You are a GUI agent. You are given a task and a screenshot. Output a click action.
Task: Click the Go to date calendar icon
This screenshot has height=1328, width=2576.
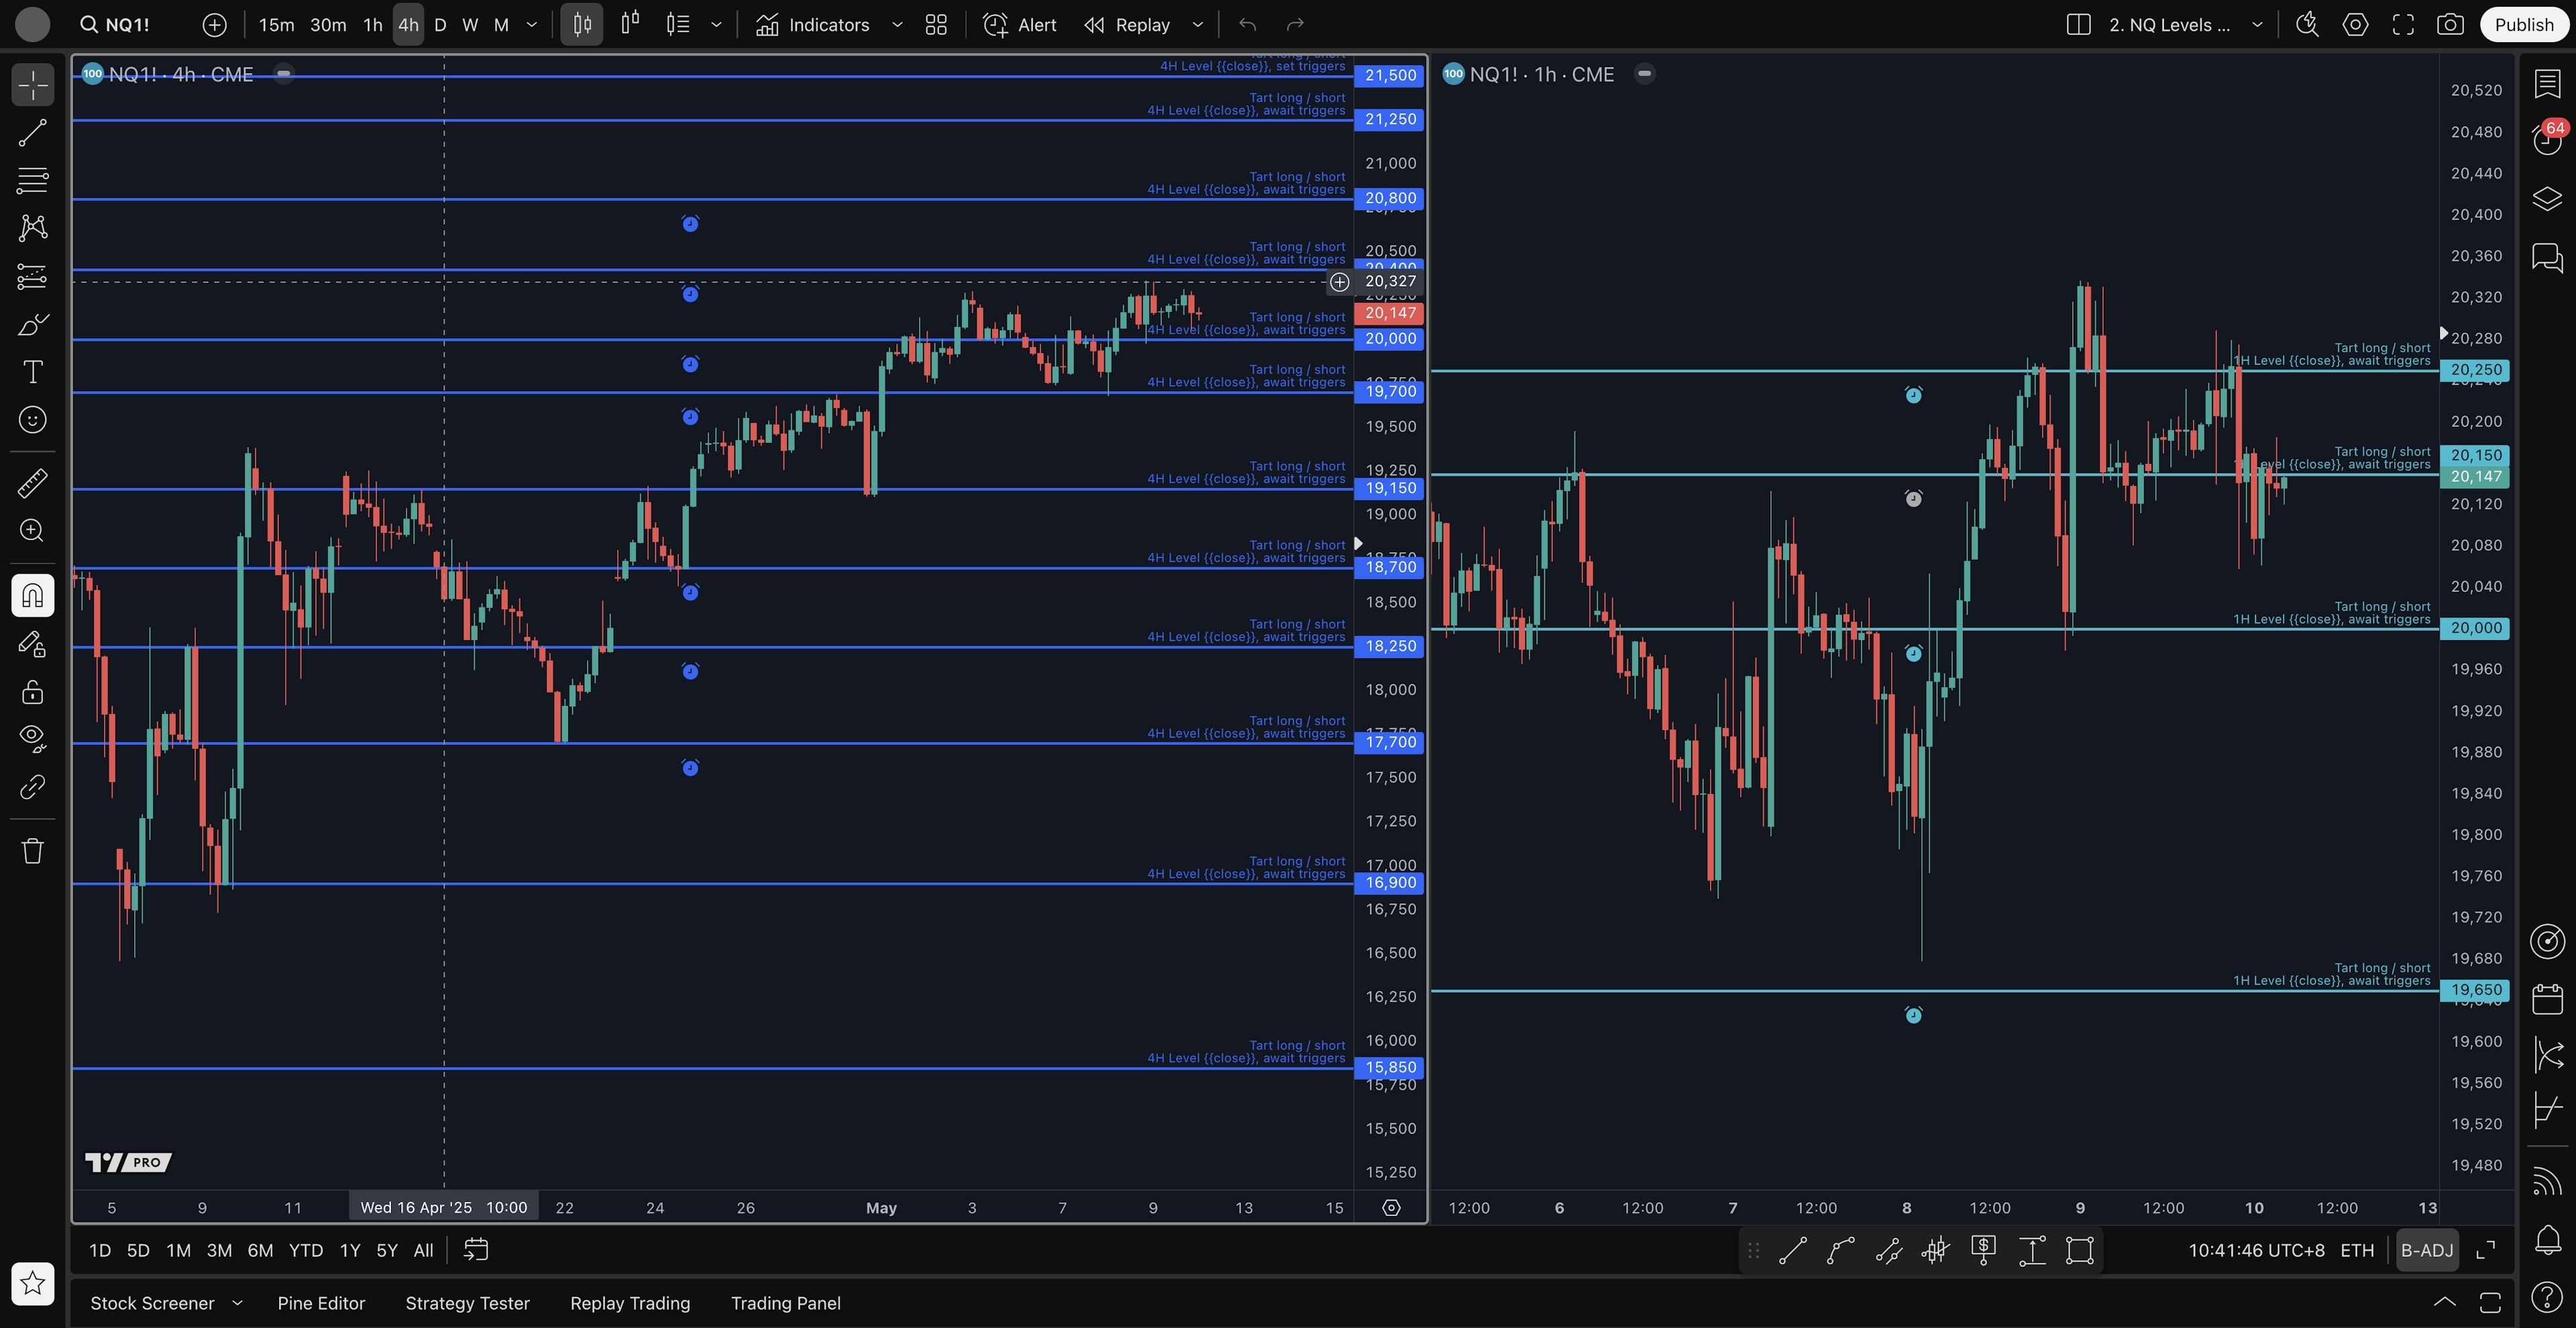(x=476, y=1250)
